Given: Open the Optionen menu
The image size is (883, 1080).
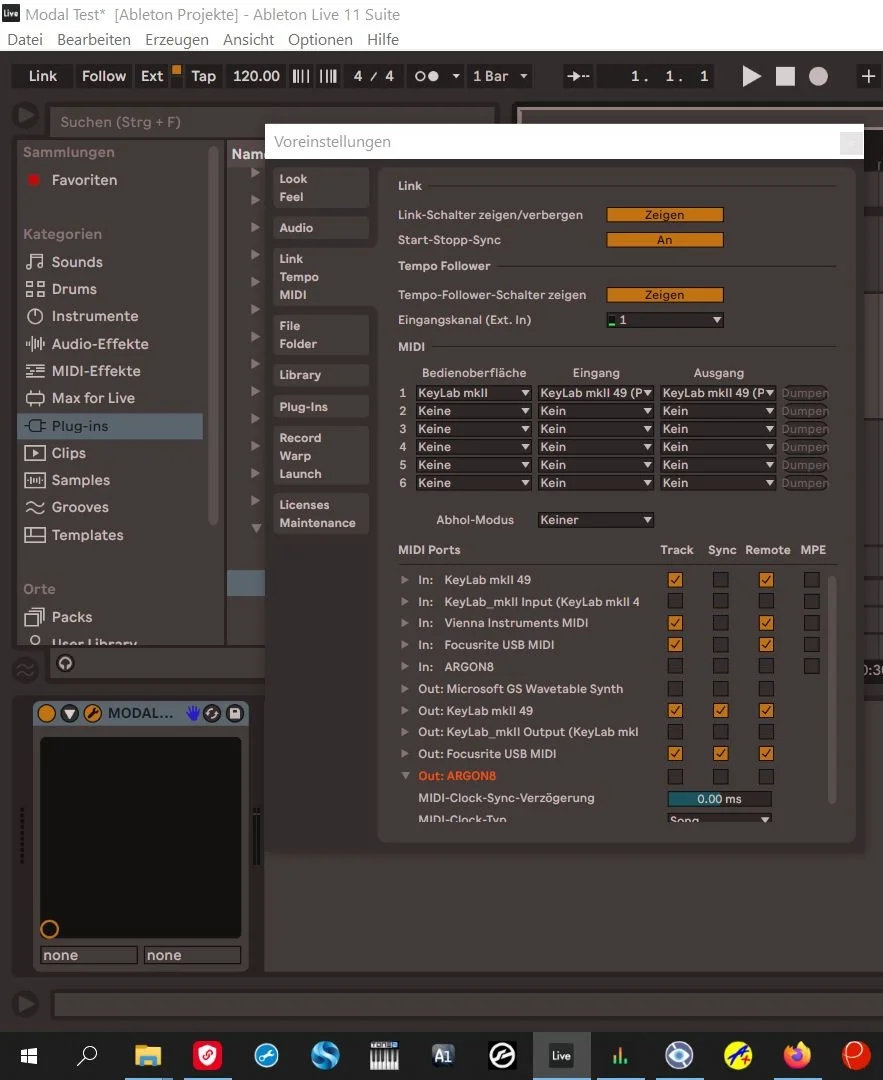Looking at the screenshot, I should point(320,40).
